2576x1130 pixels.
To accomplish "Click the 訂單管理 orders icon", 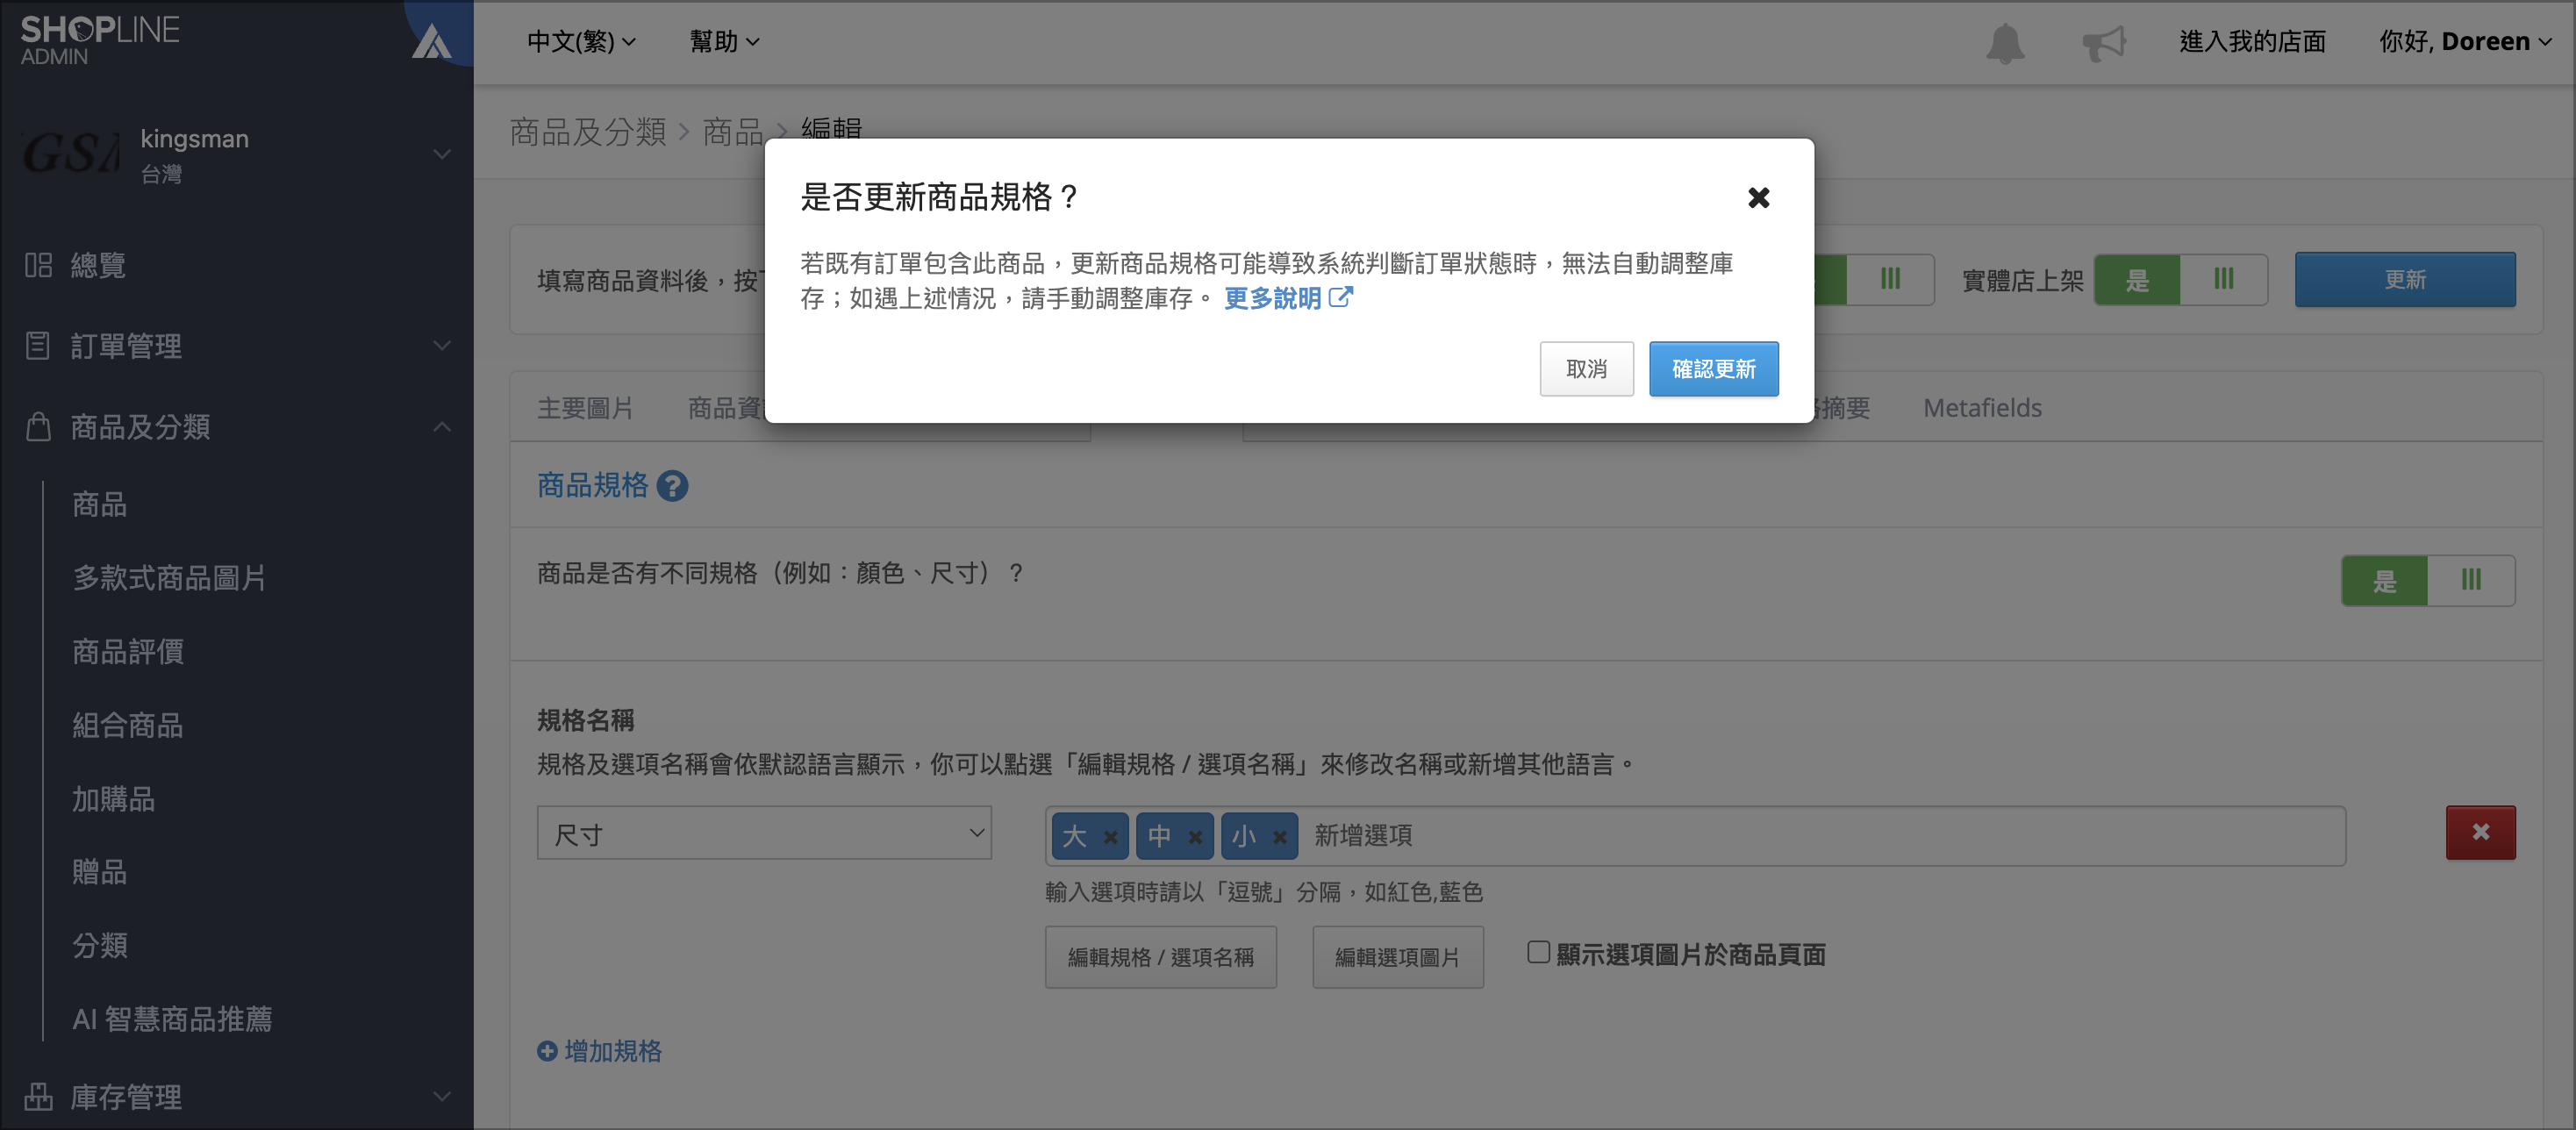I will tap(38, 346).
